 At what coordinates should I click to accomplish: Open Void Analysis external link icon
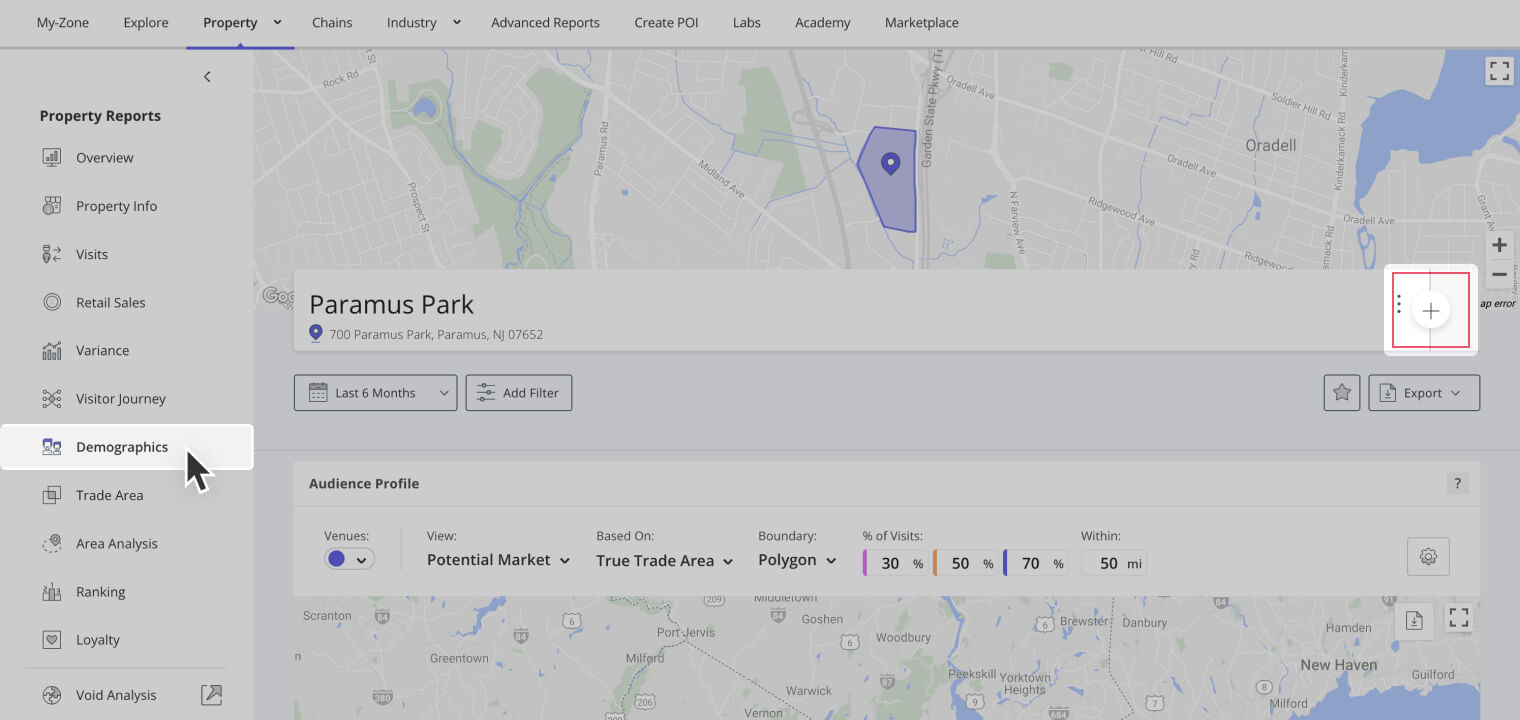click(x=211, y=694)
